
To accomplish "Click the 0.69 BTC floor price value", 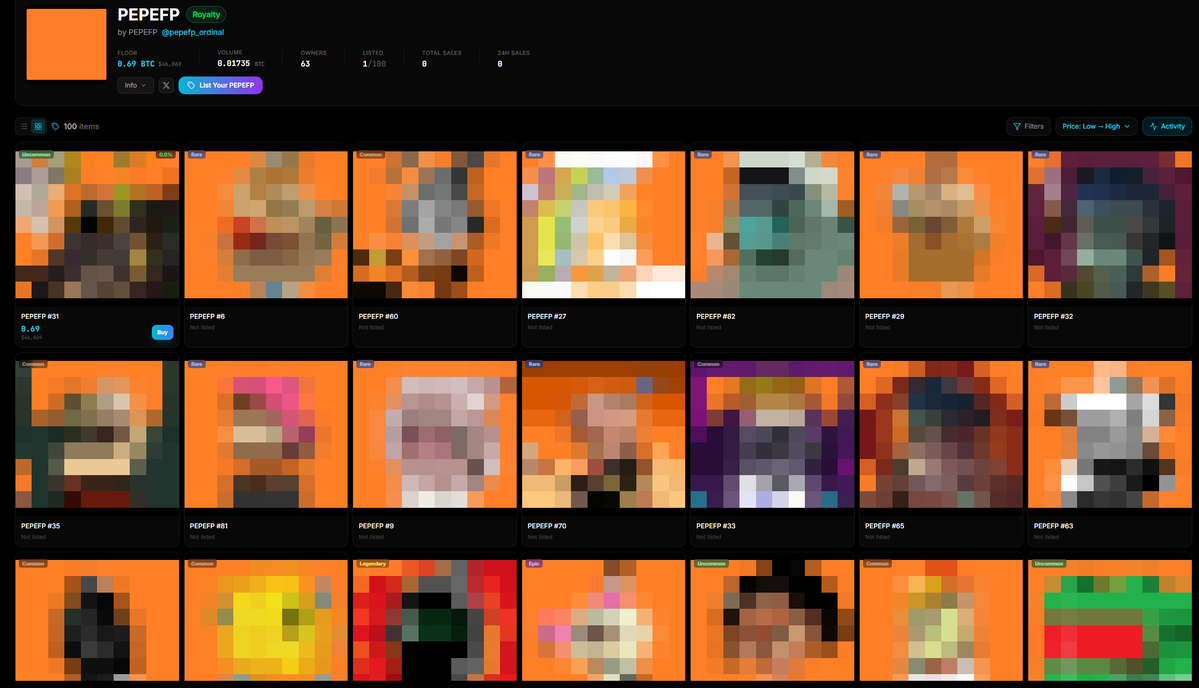I will tap(136, 64).
